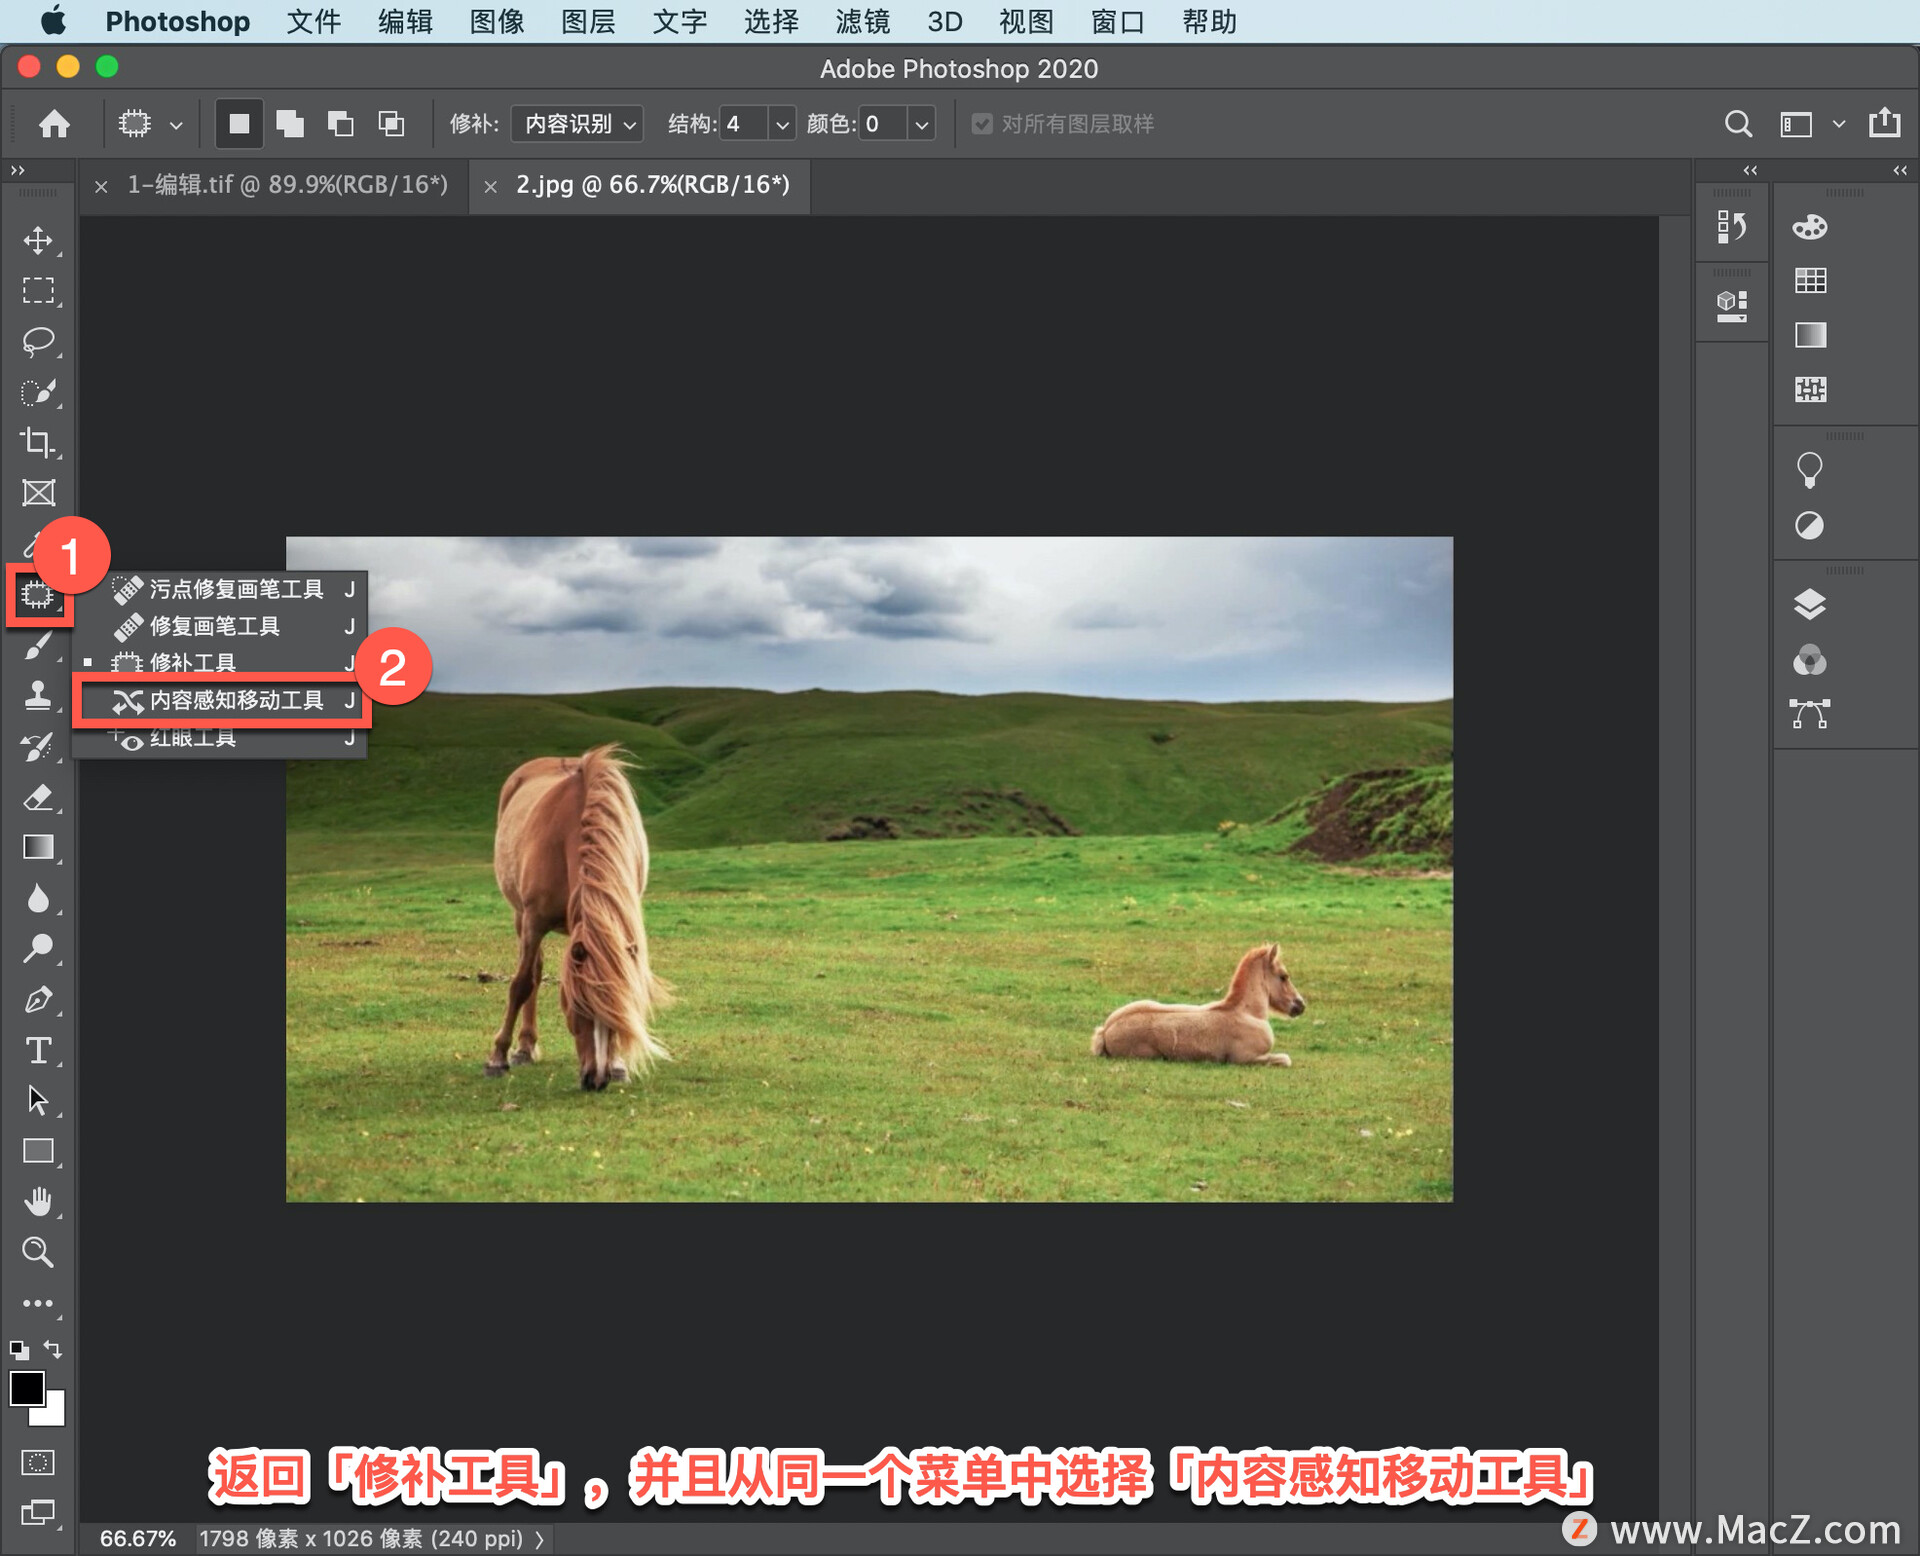1920x1556 pixels.
Task: Reset default foreground and background colors
Action: [19, 1350]
